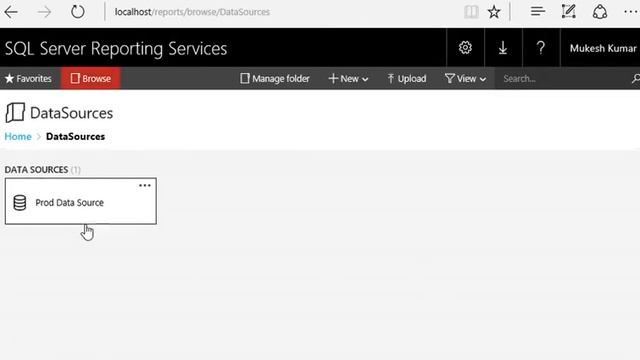Viewport: 640px width, 360px height.
Task: Reload the page with refresh icon
Action: click(78, 12)
